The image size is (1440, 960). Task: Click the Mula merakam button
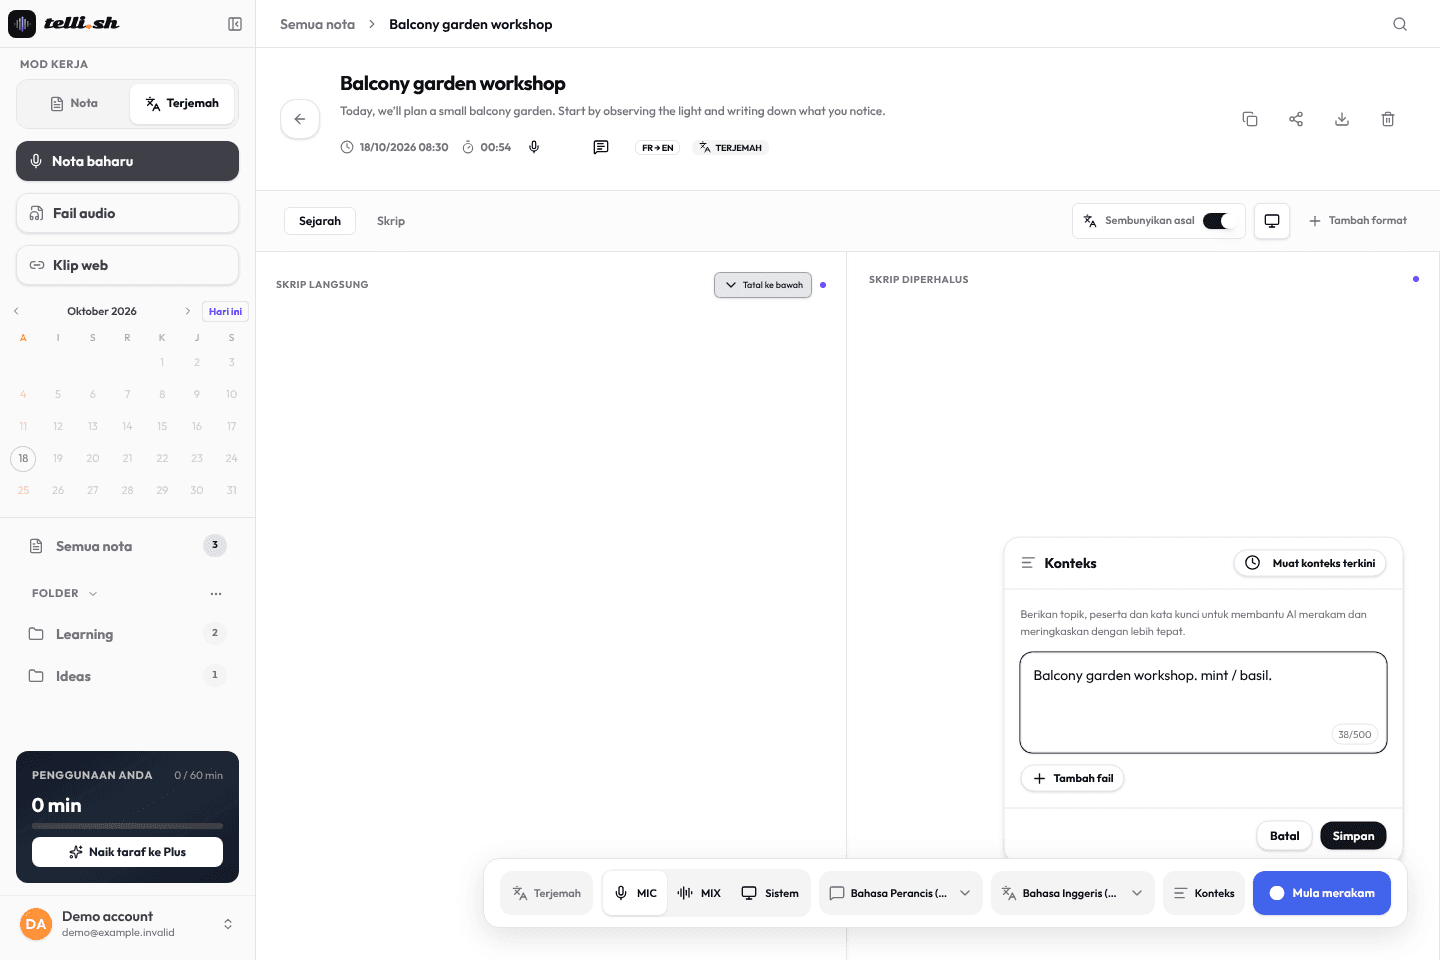[1322, 893]
